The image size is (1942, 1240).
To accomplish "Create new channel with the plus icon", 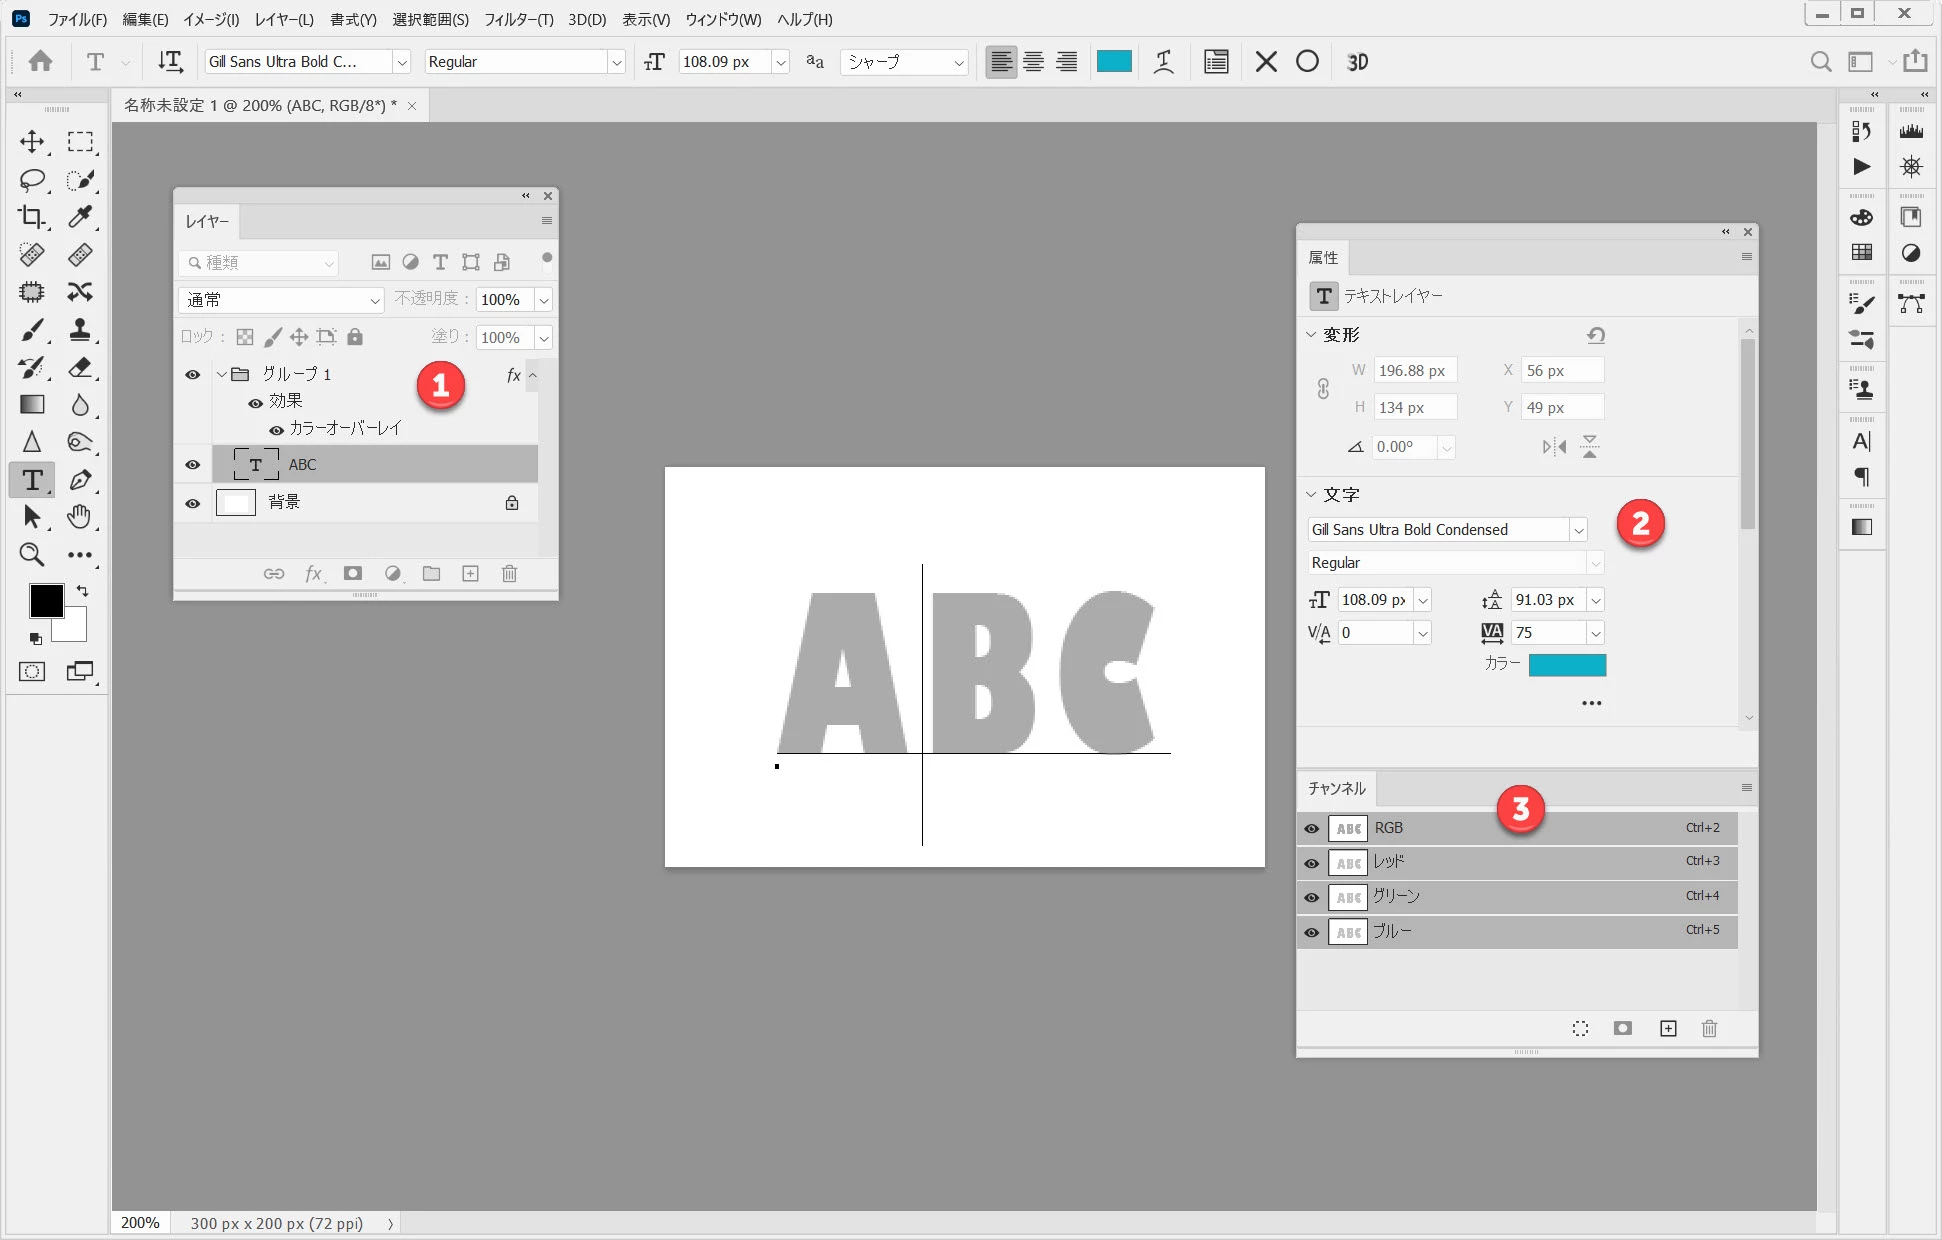I will (1668, 1028).
